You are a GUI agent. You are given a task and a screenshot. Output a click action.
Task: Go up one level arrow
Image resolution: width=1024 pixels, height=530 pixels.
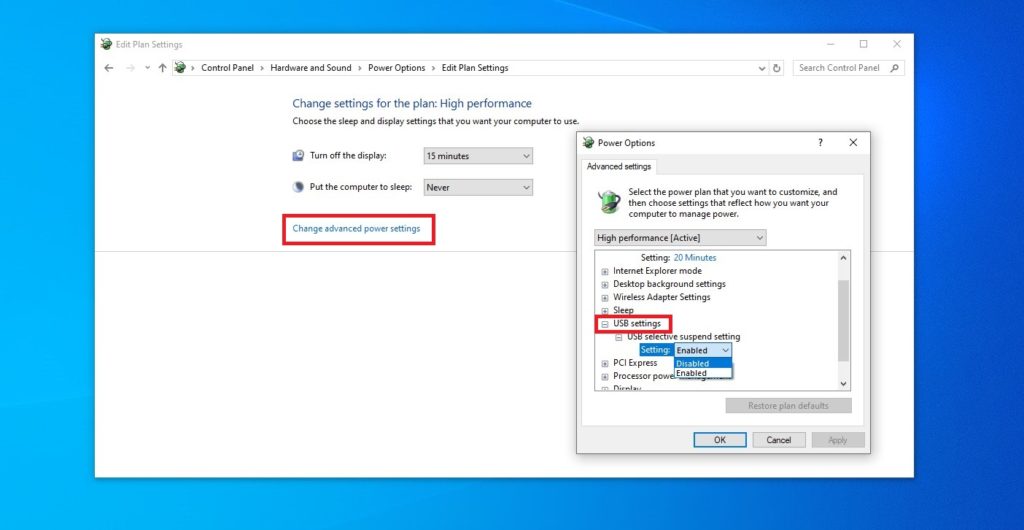[163, 68]
